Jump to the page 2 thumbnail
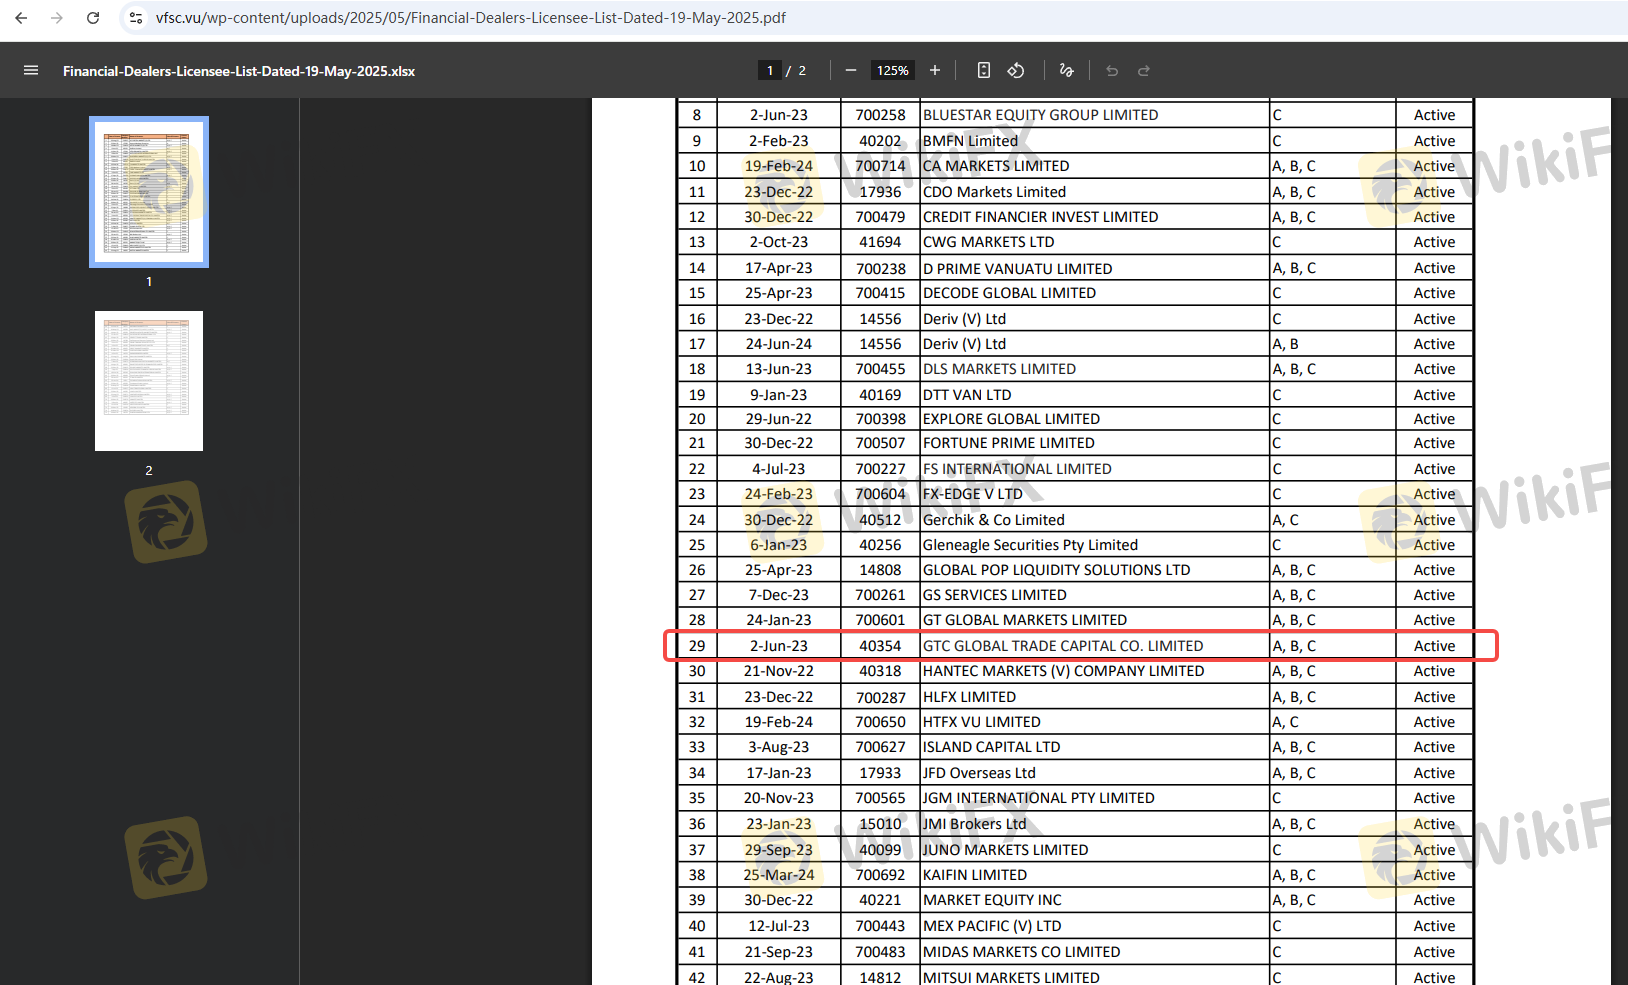Screen dimensions: 1628x985 pos(149,381)
